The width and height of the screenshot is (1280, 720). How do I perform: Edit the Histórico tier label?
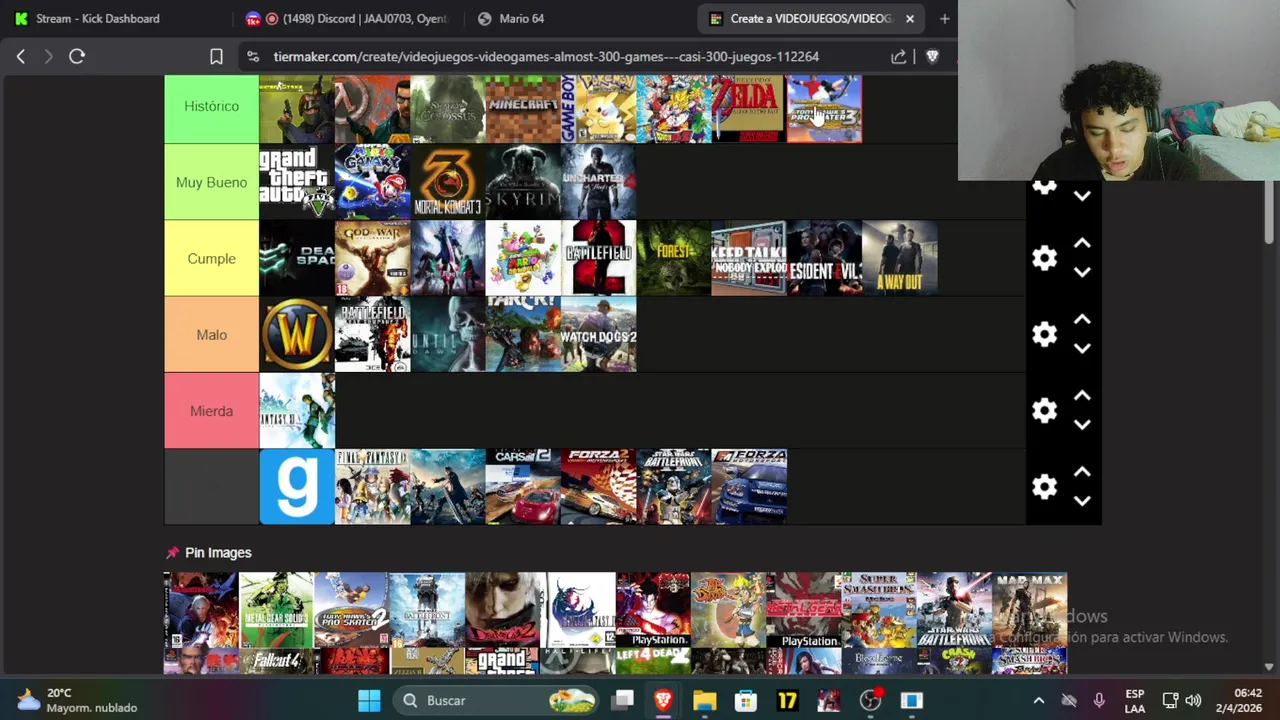[211, 106]
